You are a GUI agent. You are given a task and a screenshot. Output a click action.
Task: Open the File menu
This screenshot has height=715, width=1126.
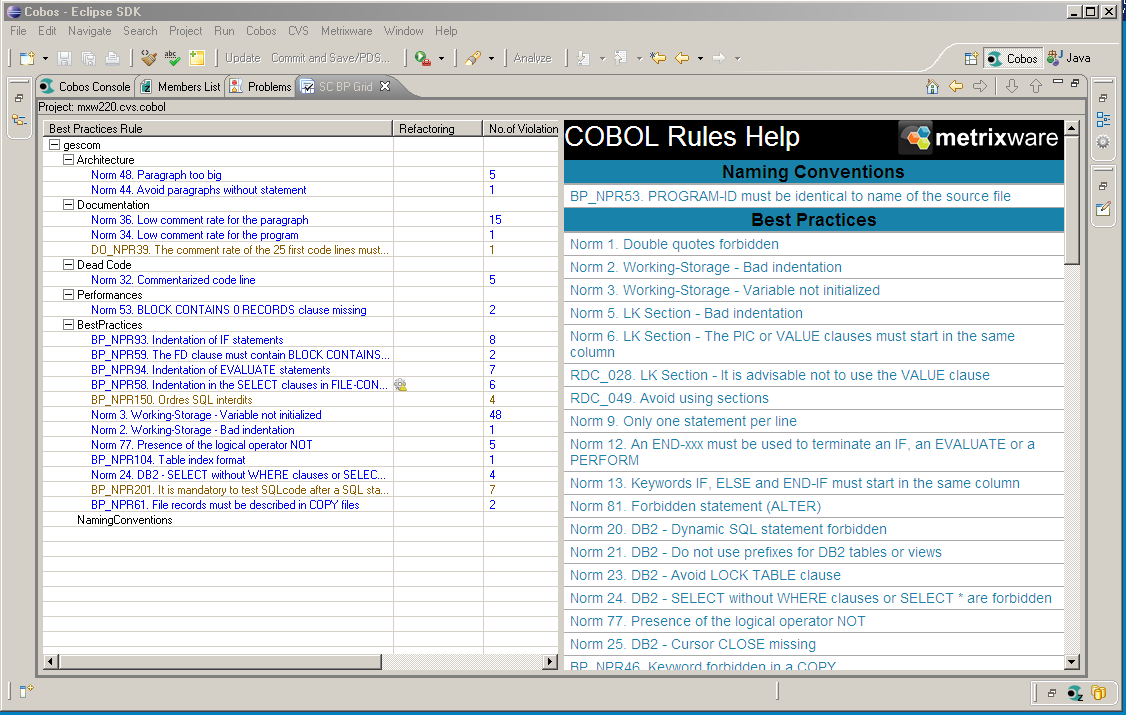click(18, 31)
